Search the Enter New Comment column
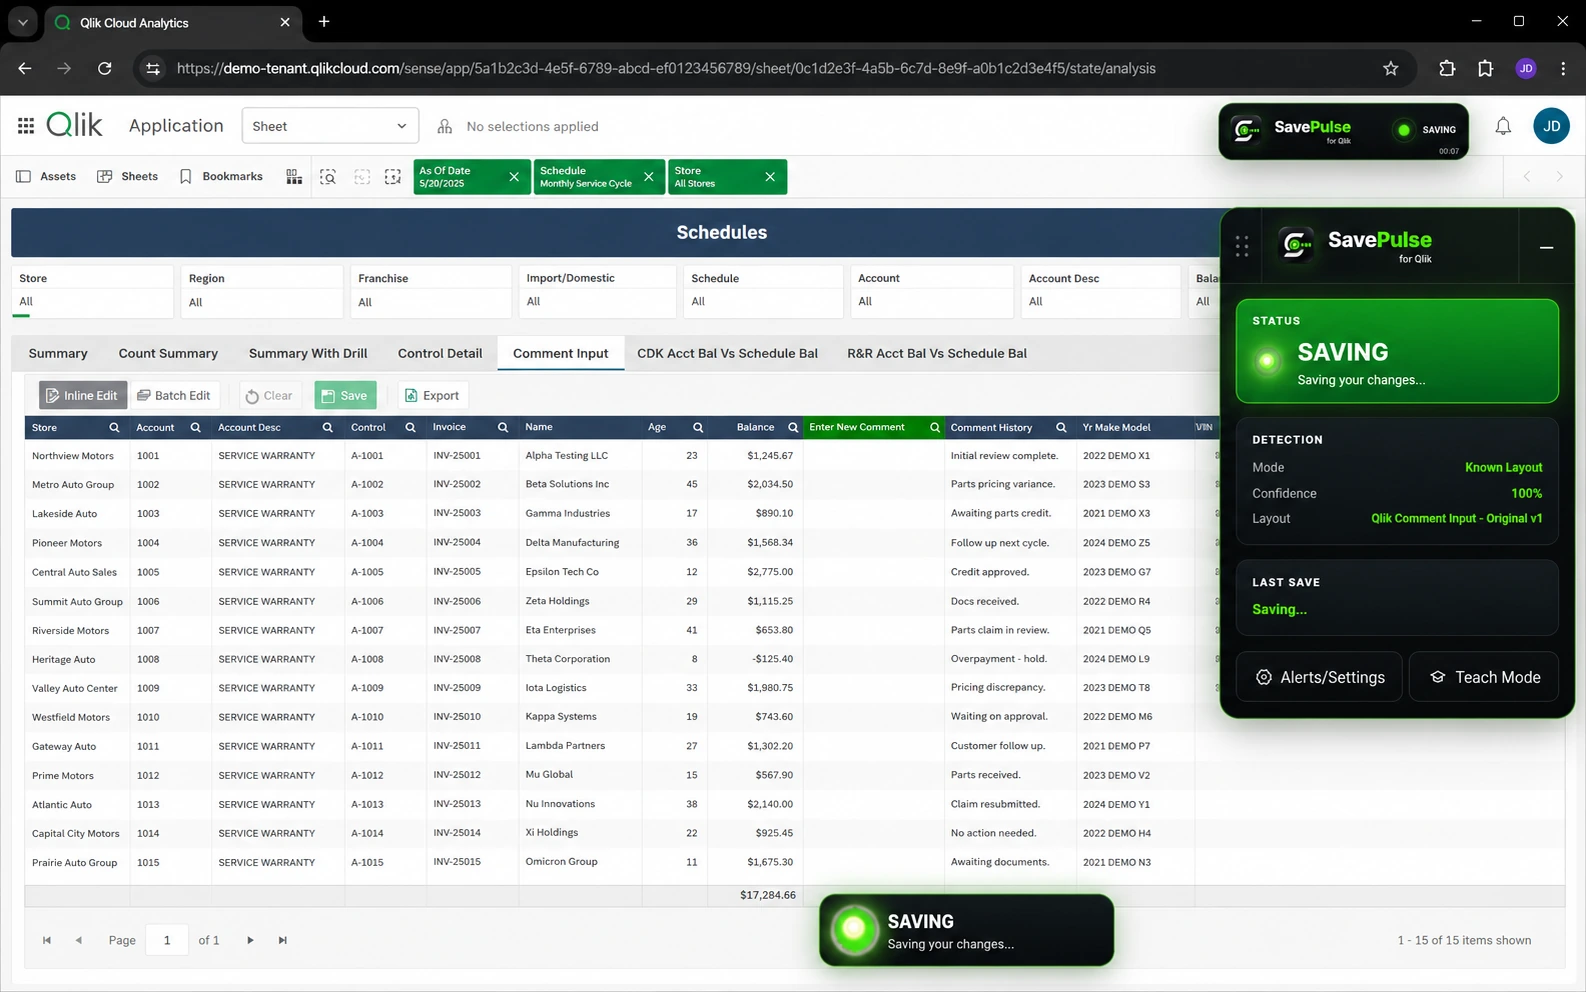 tap(935, 428)
